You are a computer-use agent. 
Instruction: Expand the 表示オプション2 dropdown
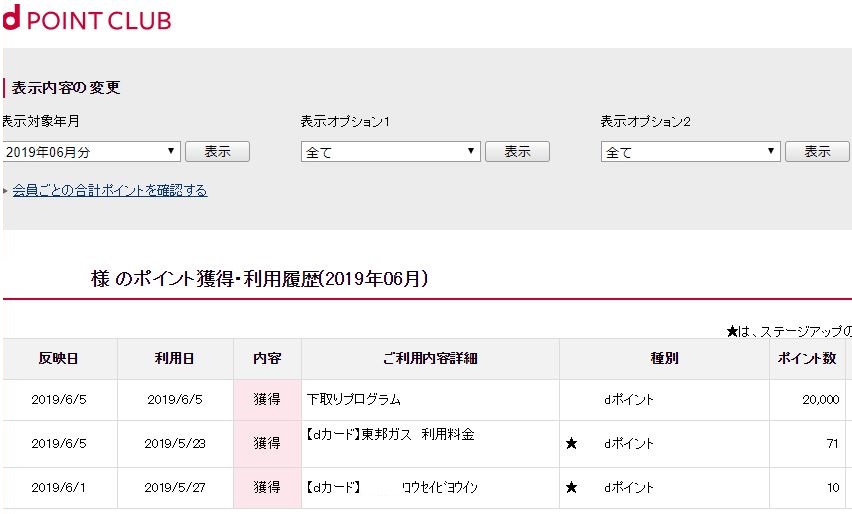[691, 152]
